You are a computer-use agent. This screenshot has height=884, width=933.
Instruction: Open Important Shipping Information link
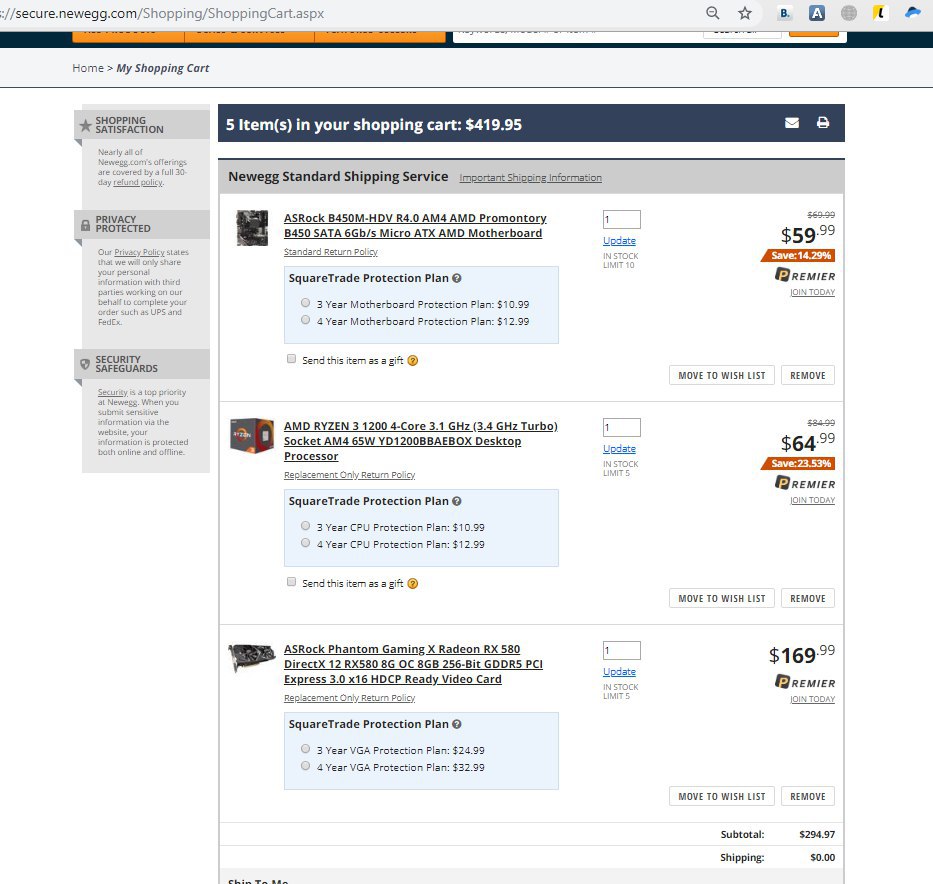coord(530,177)
